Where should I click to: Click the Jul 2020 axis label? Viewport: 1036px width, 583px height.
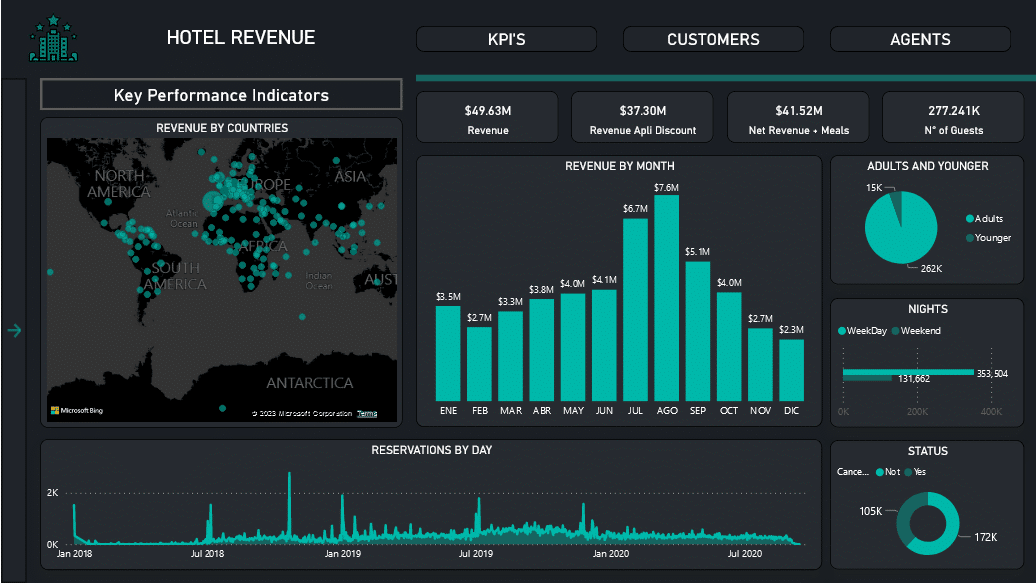coord(745,554)
